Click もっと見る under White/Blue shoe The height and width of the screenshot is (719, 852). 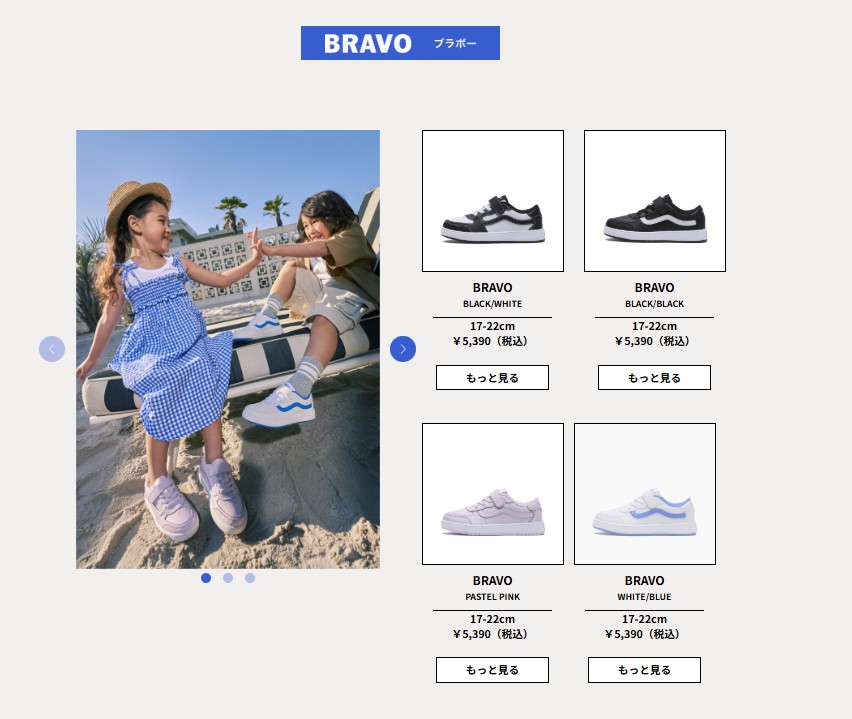pos(644,670)
